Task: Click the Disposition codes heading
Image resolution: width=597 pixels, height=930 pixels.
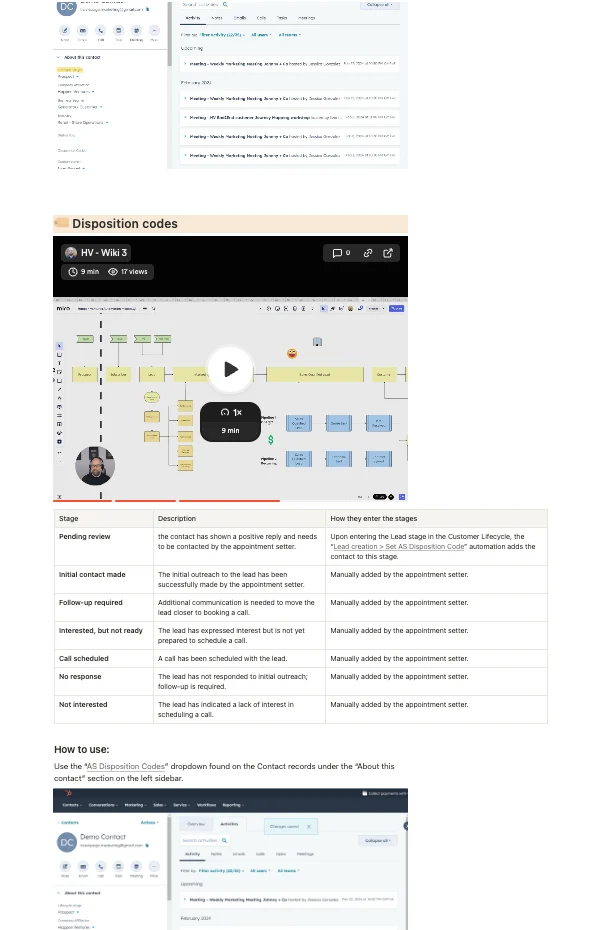Action: pyautogui.click(x=125, y=224)
